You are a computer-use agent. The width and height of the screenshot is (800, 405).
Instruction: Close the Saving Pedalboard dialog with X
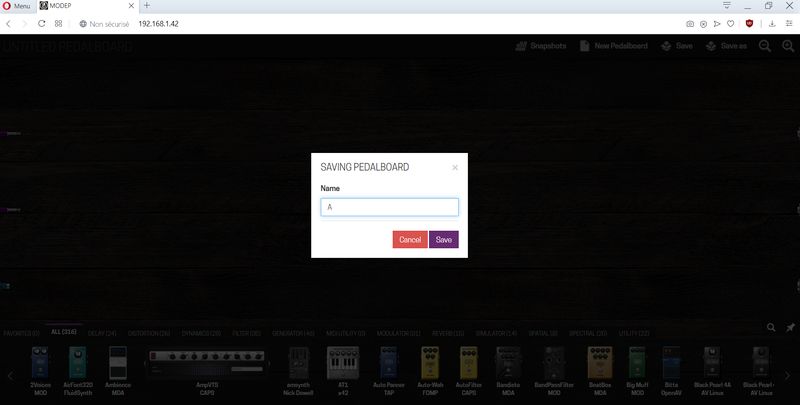coord(455,167)
